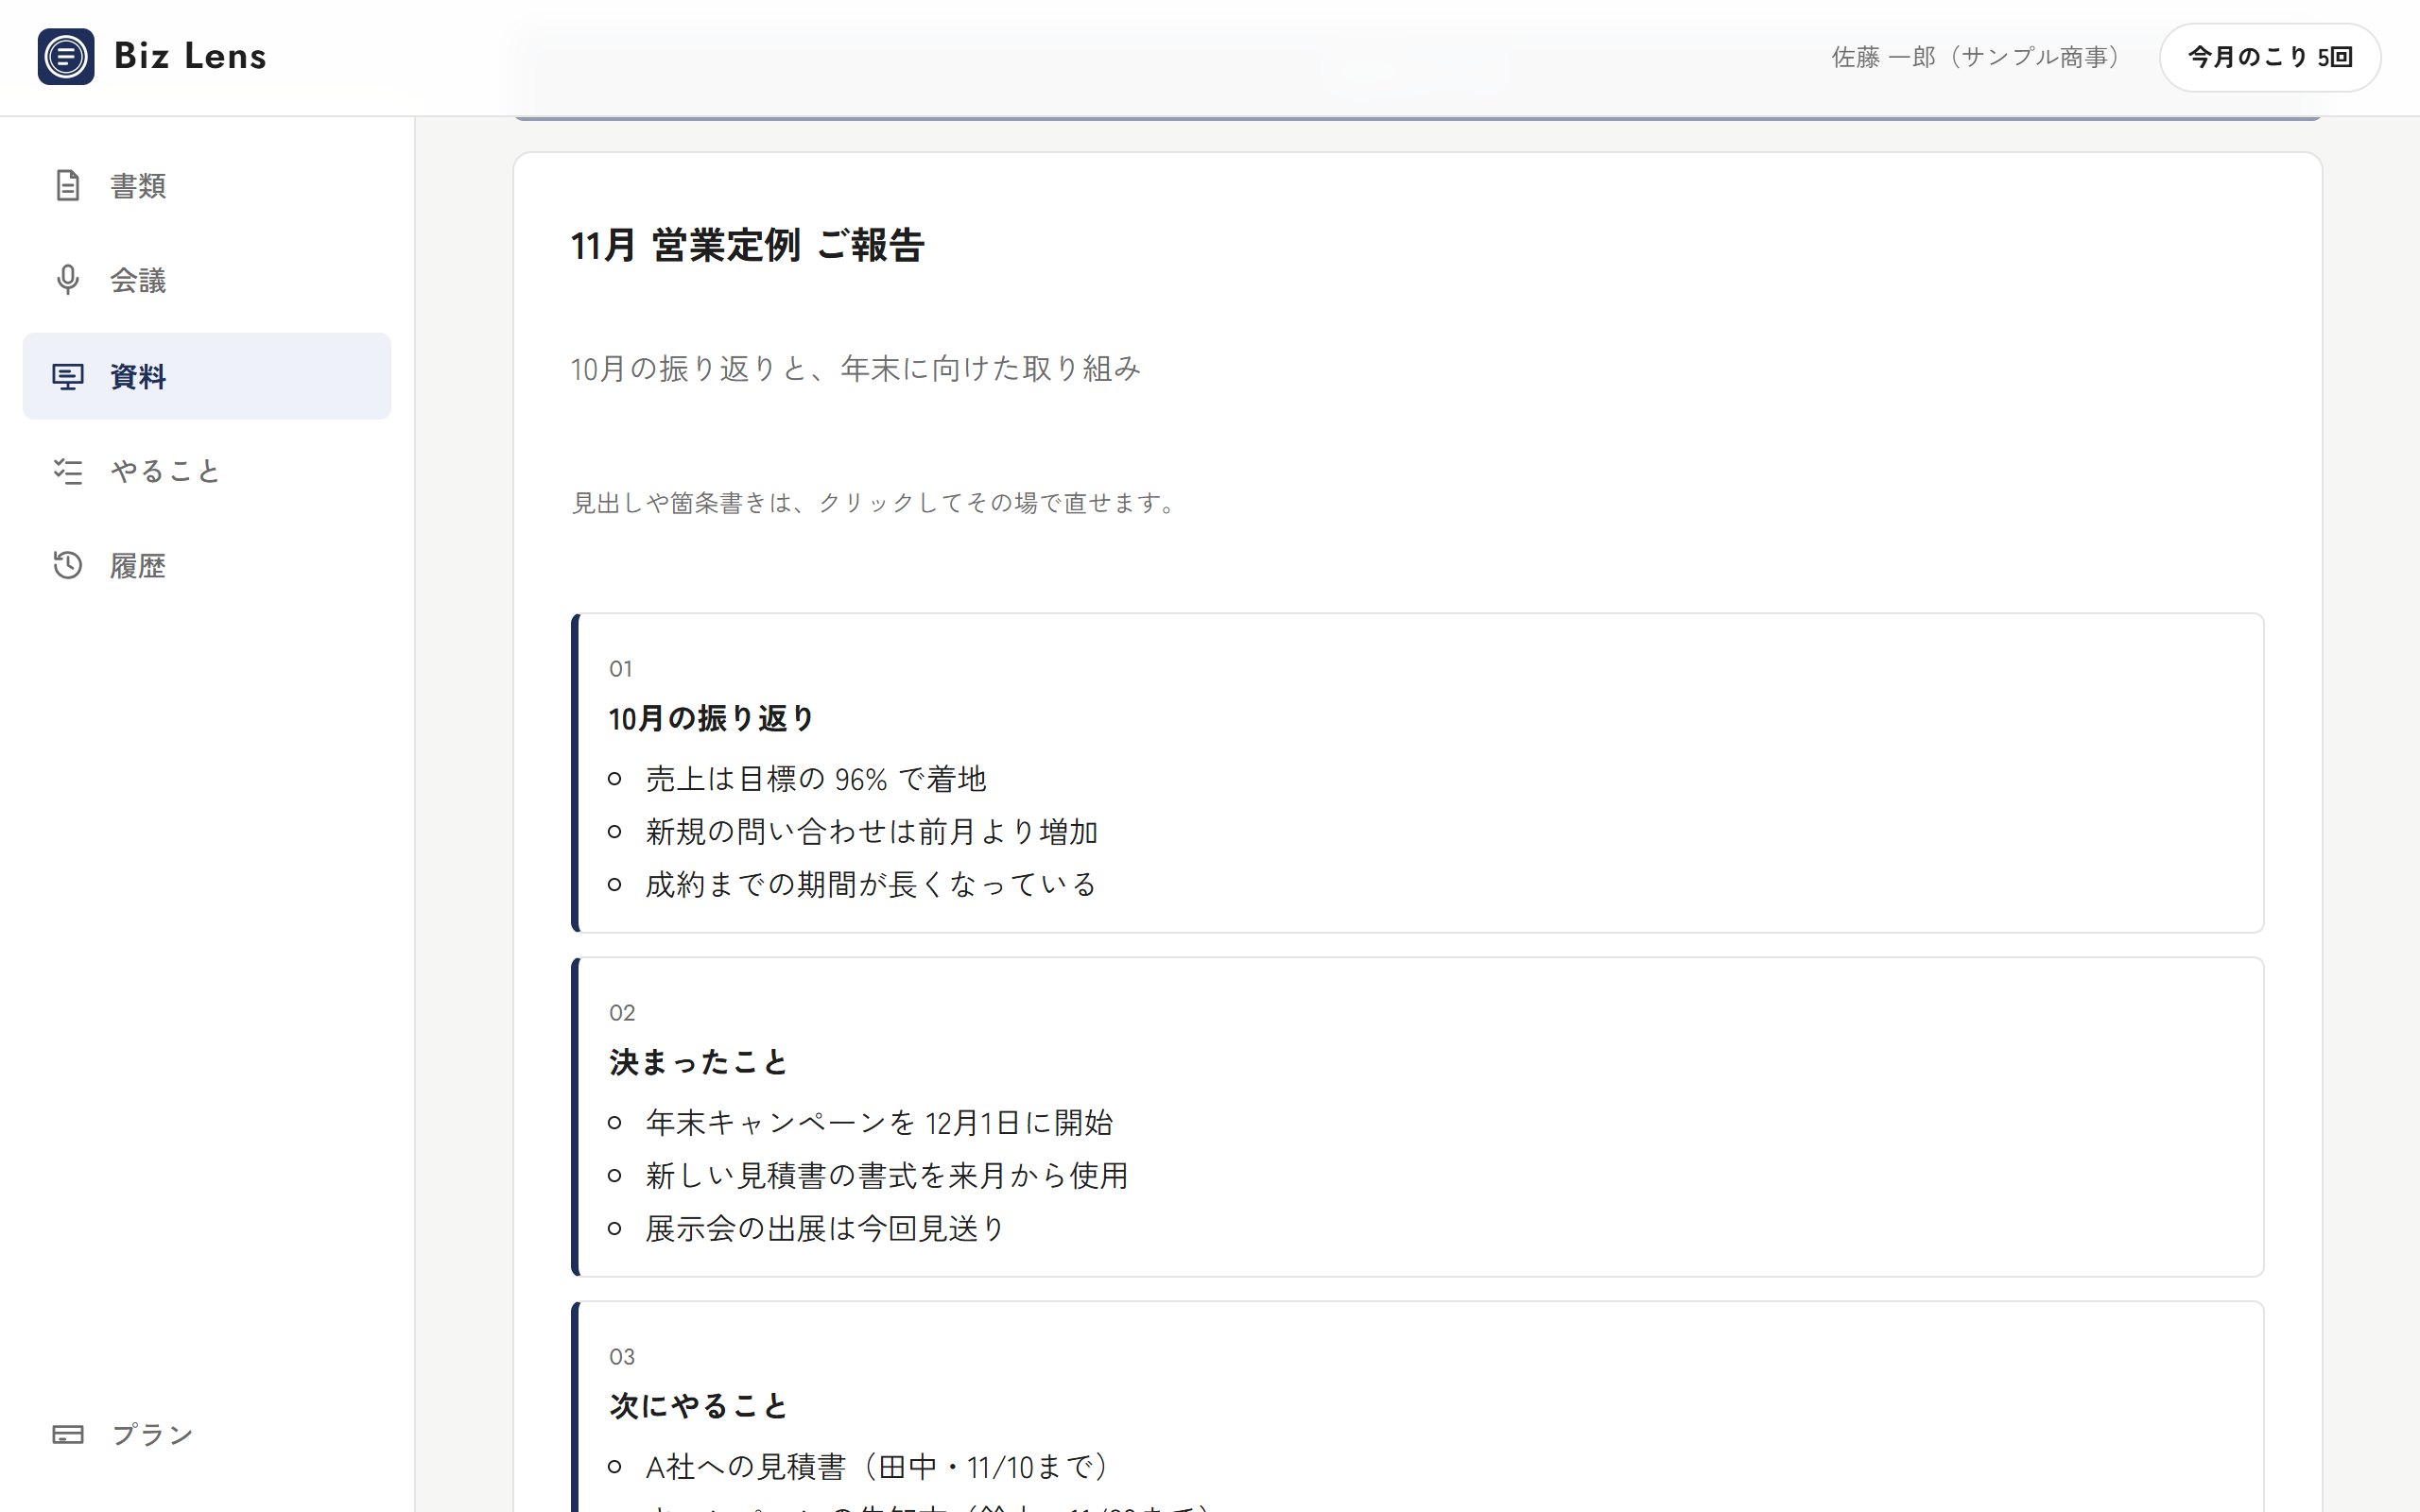Screen dimensions: 2420x1512
Task: Edit bullet 展示会の出展は今回見送り
Action: pyautogui.click(x=825, y=1229)
